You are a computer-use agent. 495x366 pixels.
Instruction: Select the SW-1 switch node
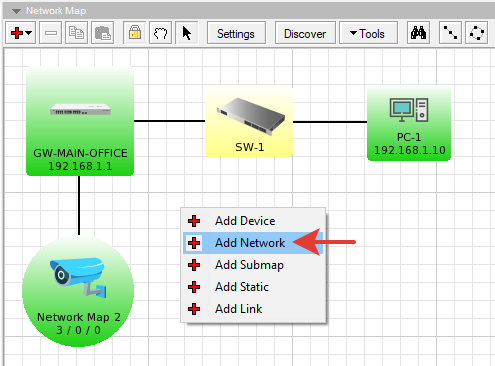pos(249,122)
